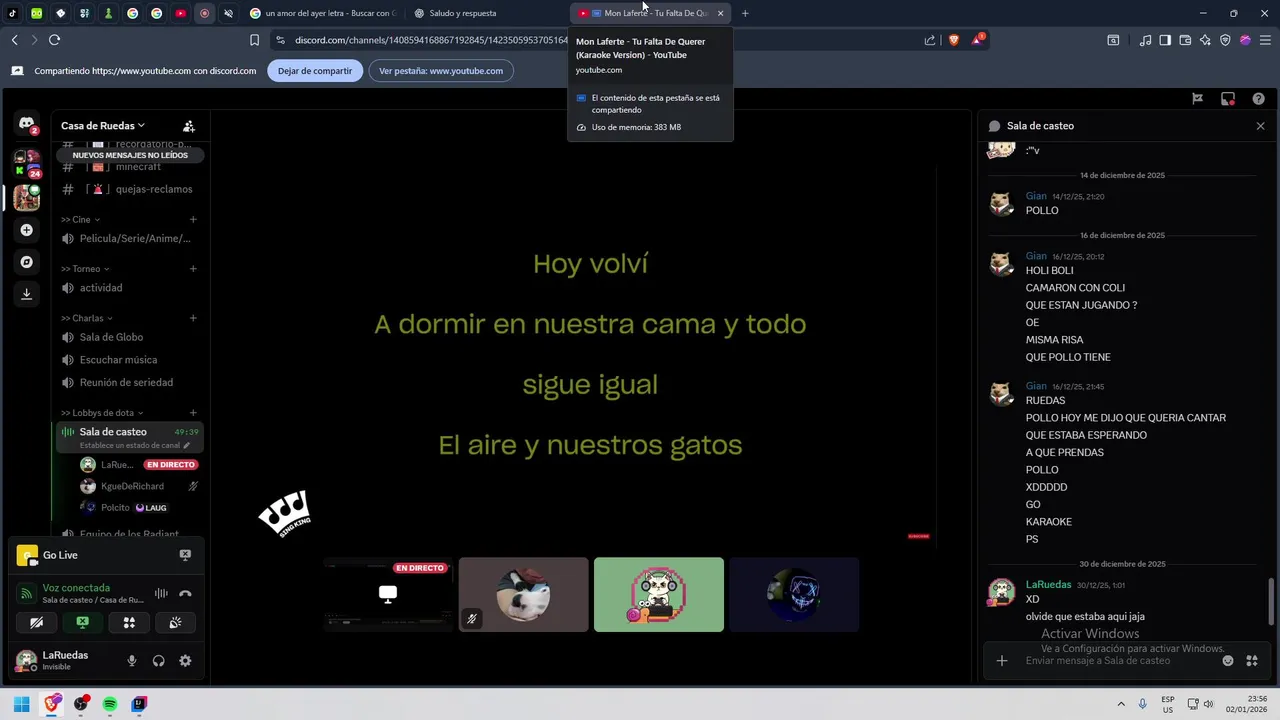The width and height of the screenshot is (1280, 720).
Task: Open Spotify from taskbar
Action: tap(110, 704)
